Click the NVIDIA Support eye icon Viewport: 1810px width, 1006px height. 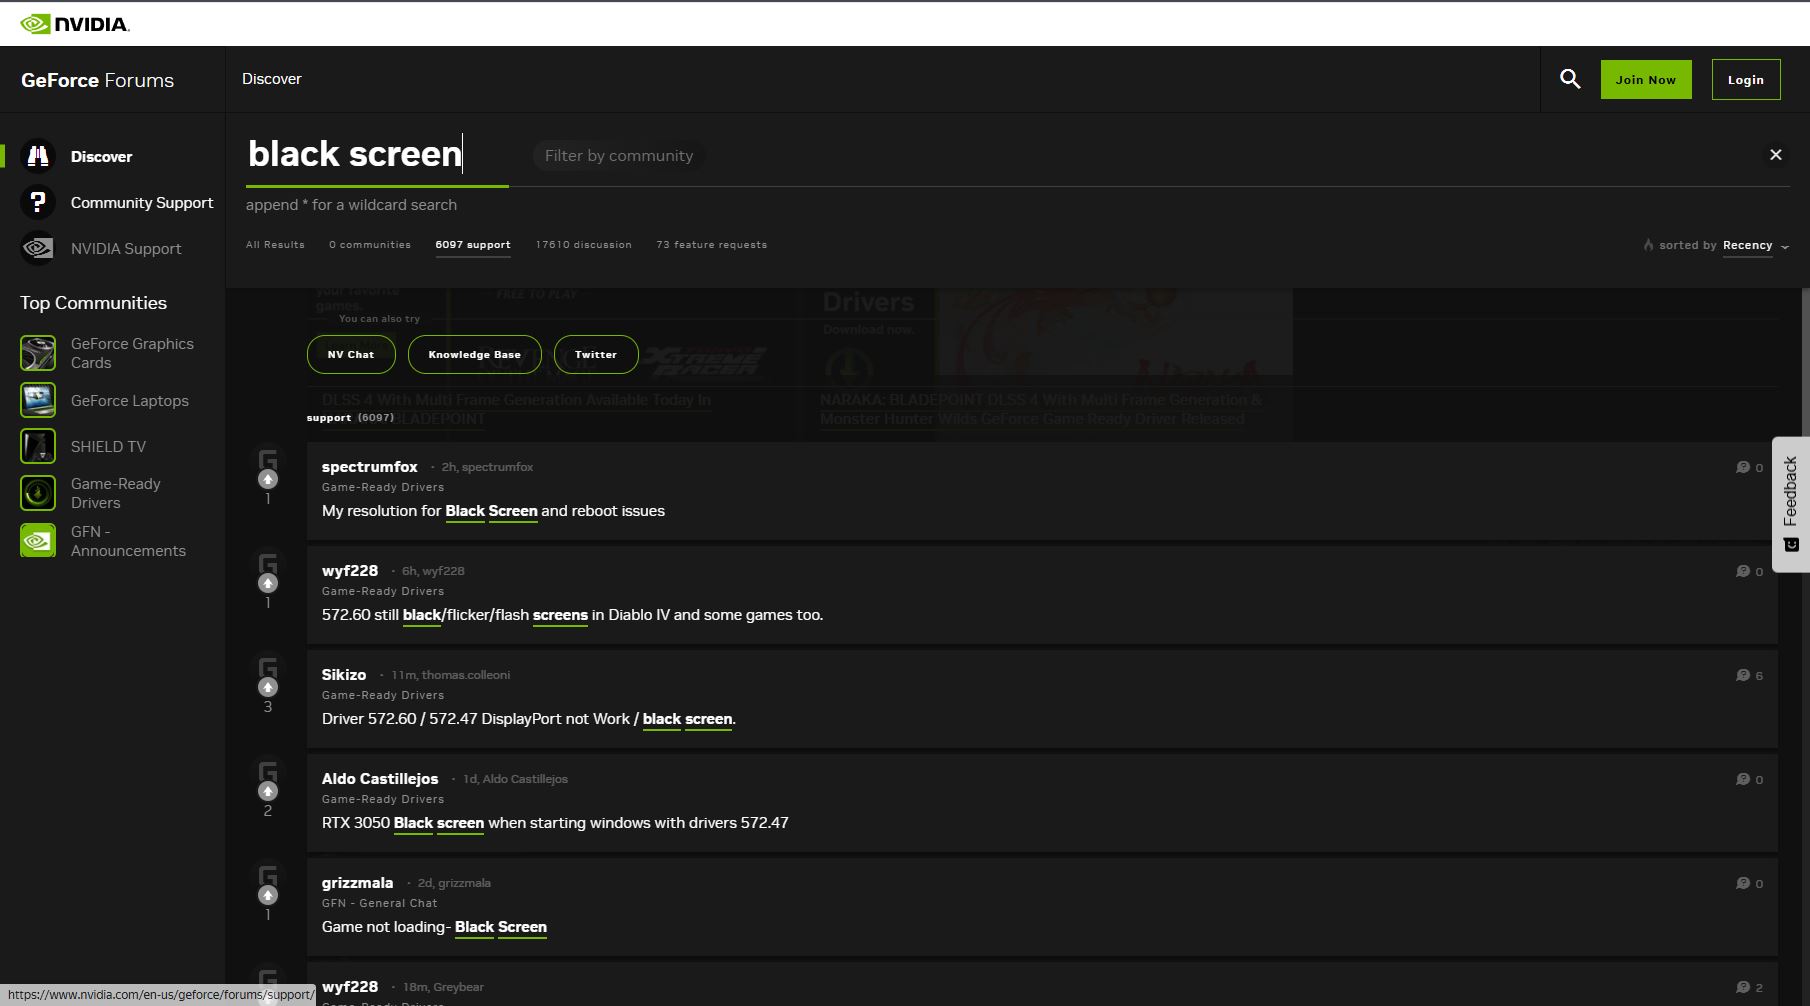[x=38, y=248]
